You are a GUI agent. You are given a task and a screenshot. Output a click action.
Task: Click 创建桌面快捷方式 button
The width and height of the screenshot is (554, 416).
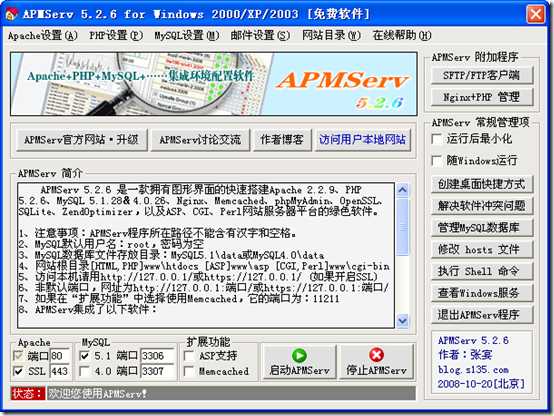pyautogui.click(x=482, y=184)
